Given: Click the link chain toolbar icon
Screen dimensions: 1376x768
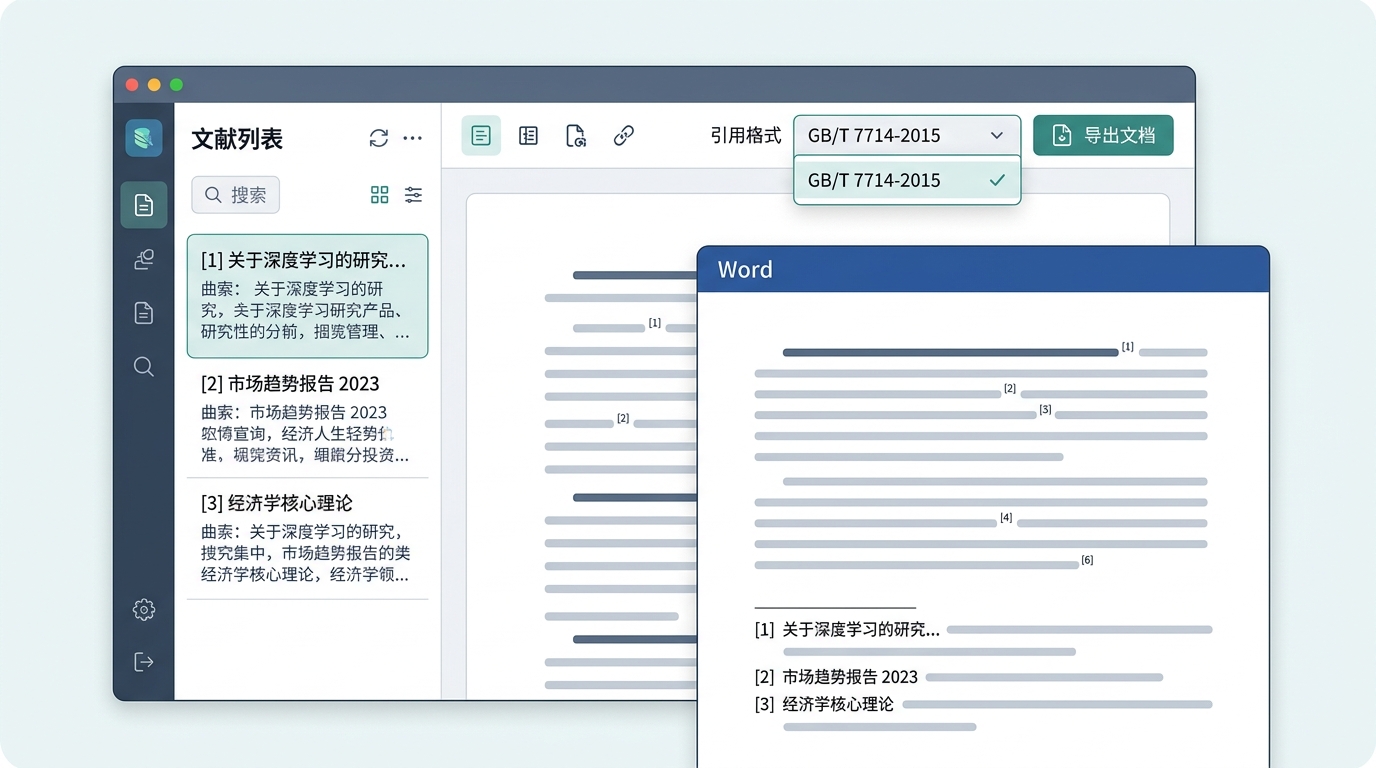Looking at the screenshot, I should pos(624,136).
